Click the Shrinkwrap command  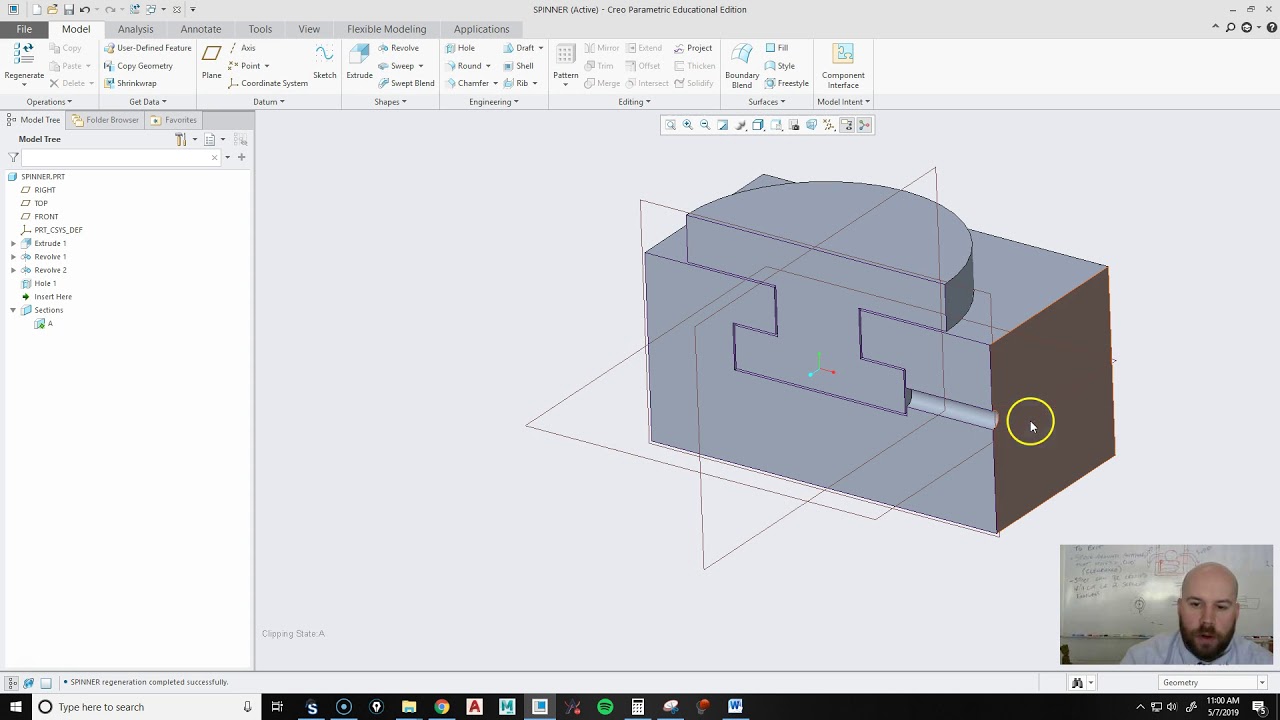click(x=130, y=83)
